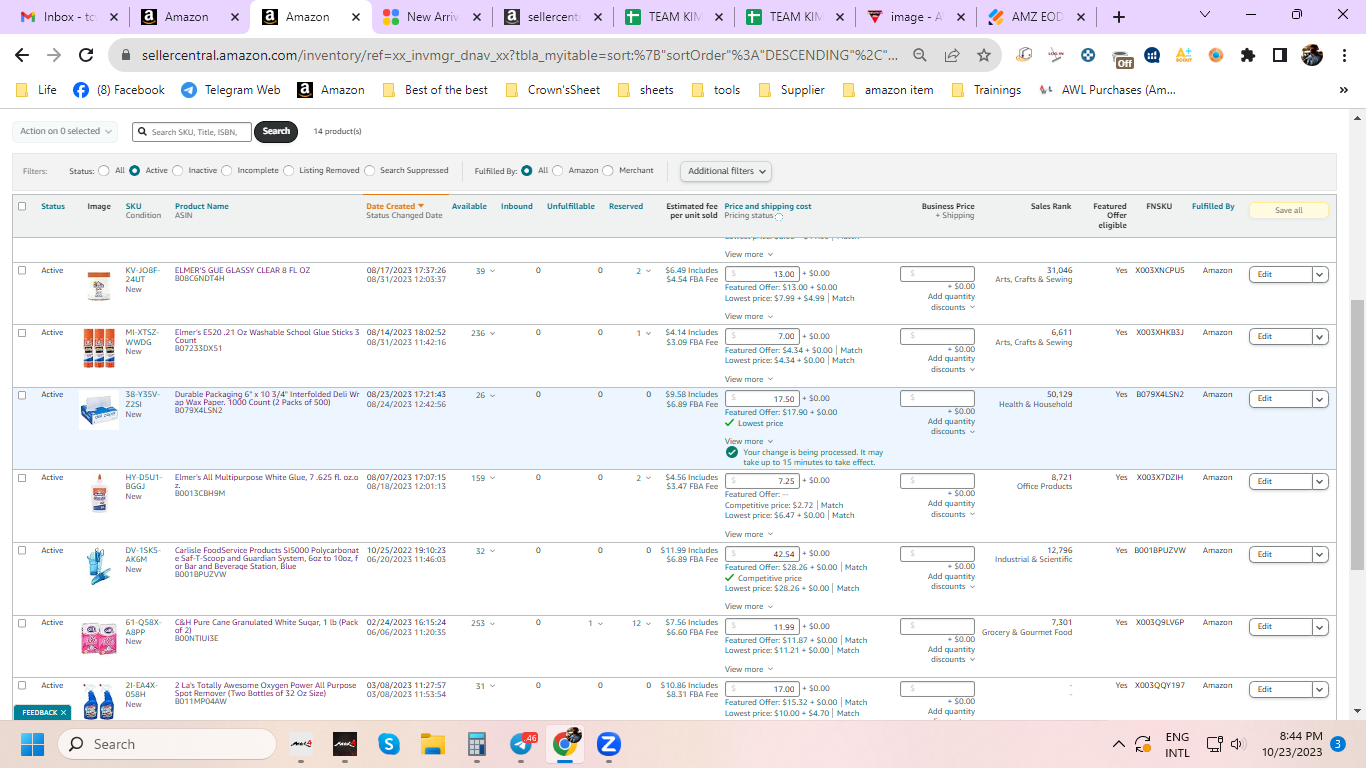Open the 'Best of the best' bookmark folder
Screen dimensions: 1366x768
click(x=435, y=90)
